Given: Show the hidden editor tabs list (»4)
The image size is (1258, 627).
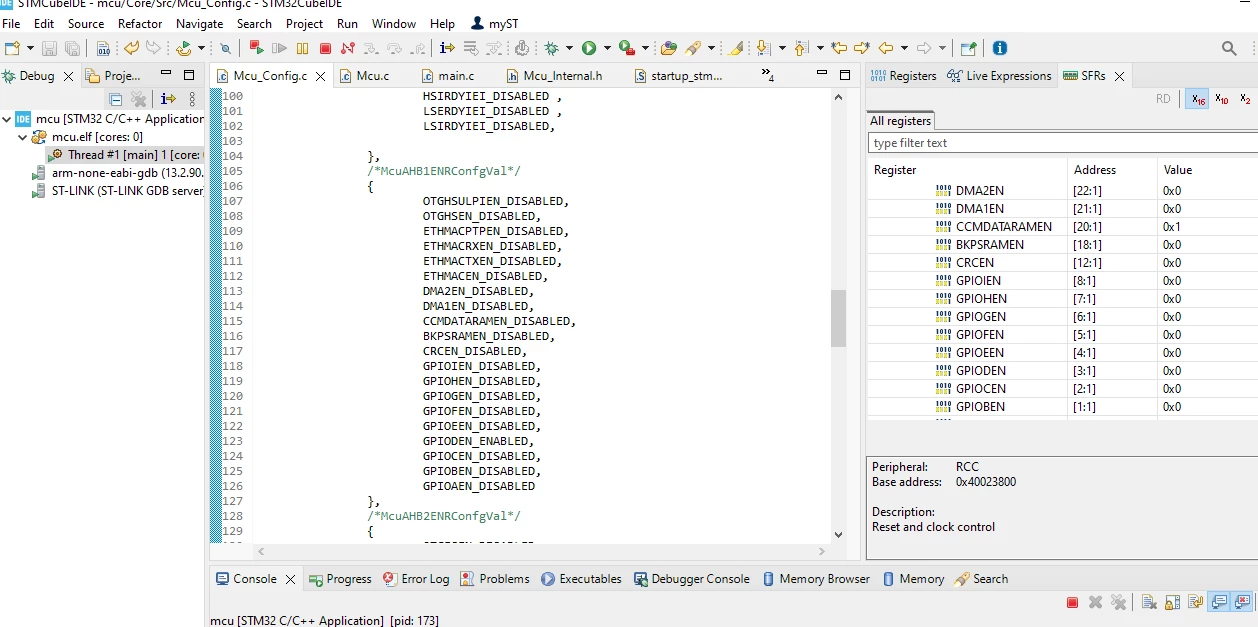Looking at the screenshot, I should (768, 75).
